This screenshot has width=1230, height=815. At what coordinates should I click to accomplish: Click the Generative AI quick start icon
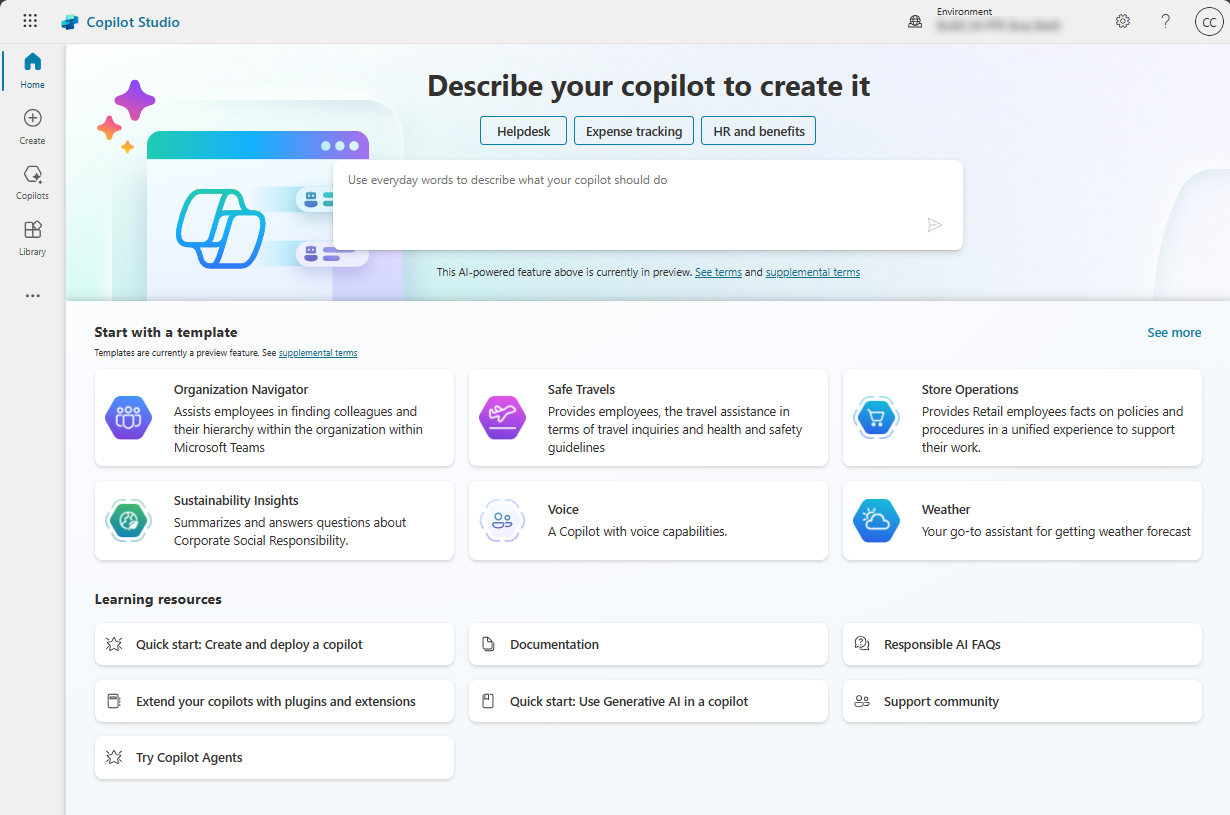point(488,701)
